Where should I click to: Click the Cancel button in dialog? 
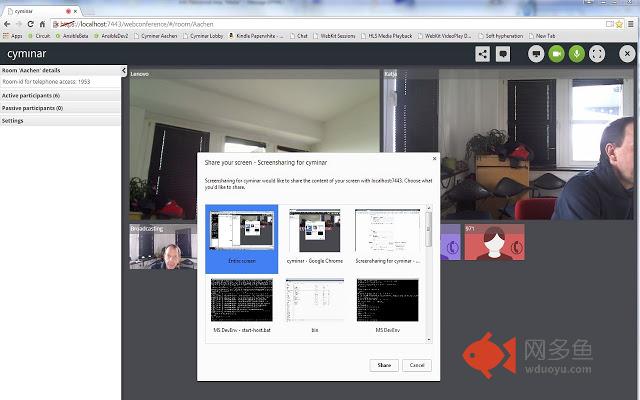coord(417,365)
